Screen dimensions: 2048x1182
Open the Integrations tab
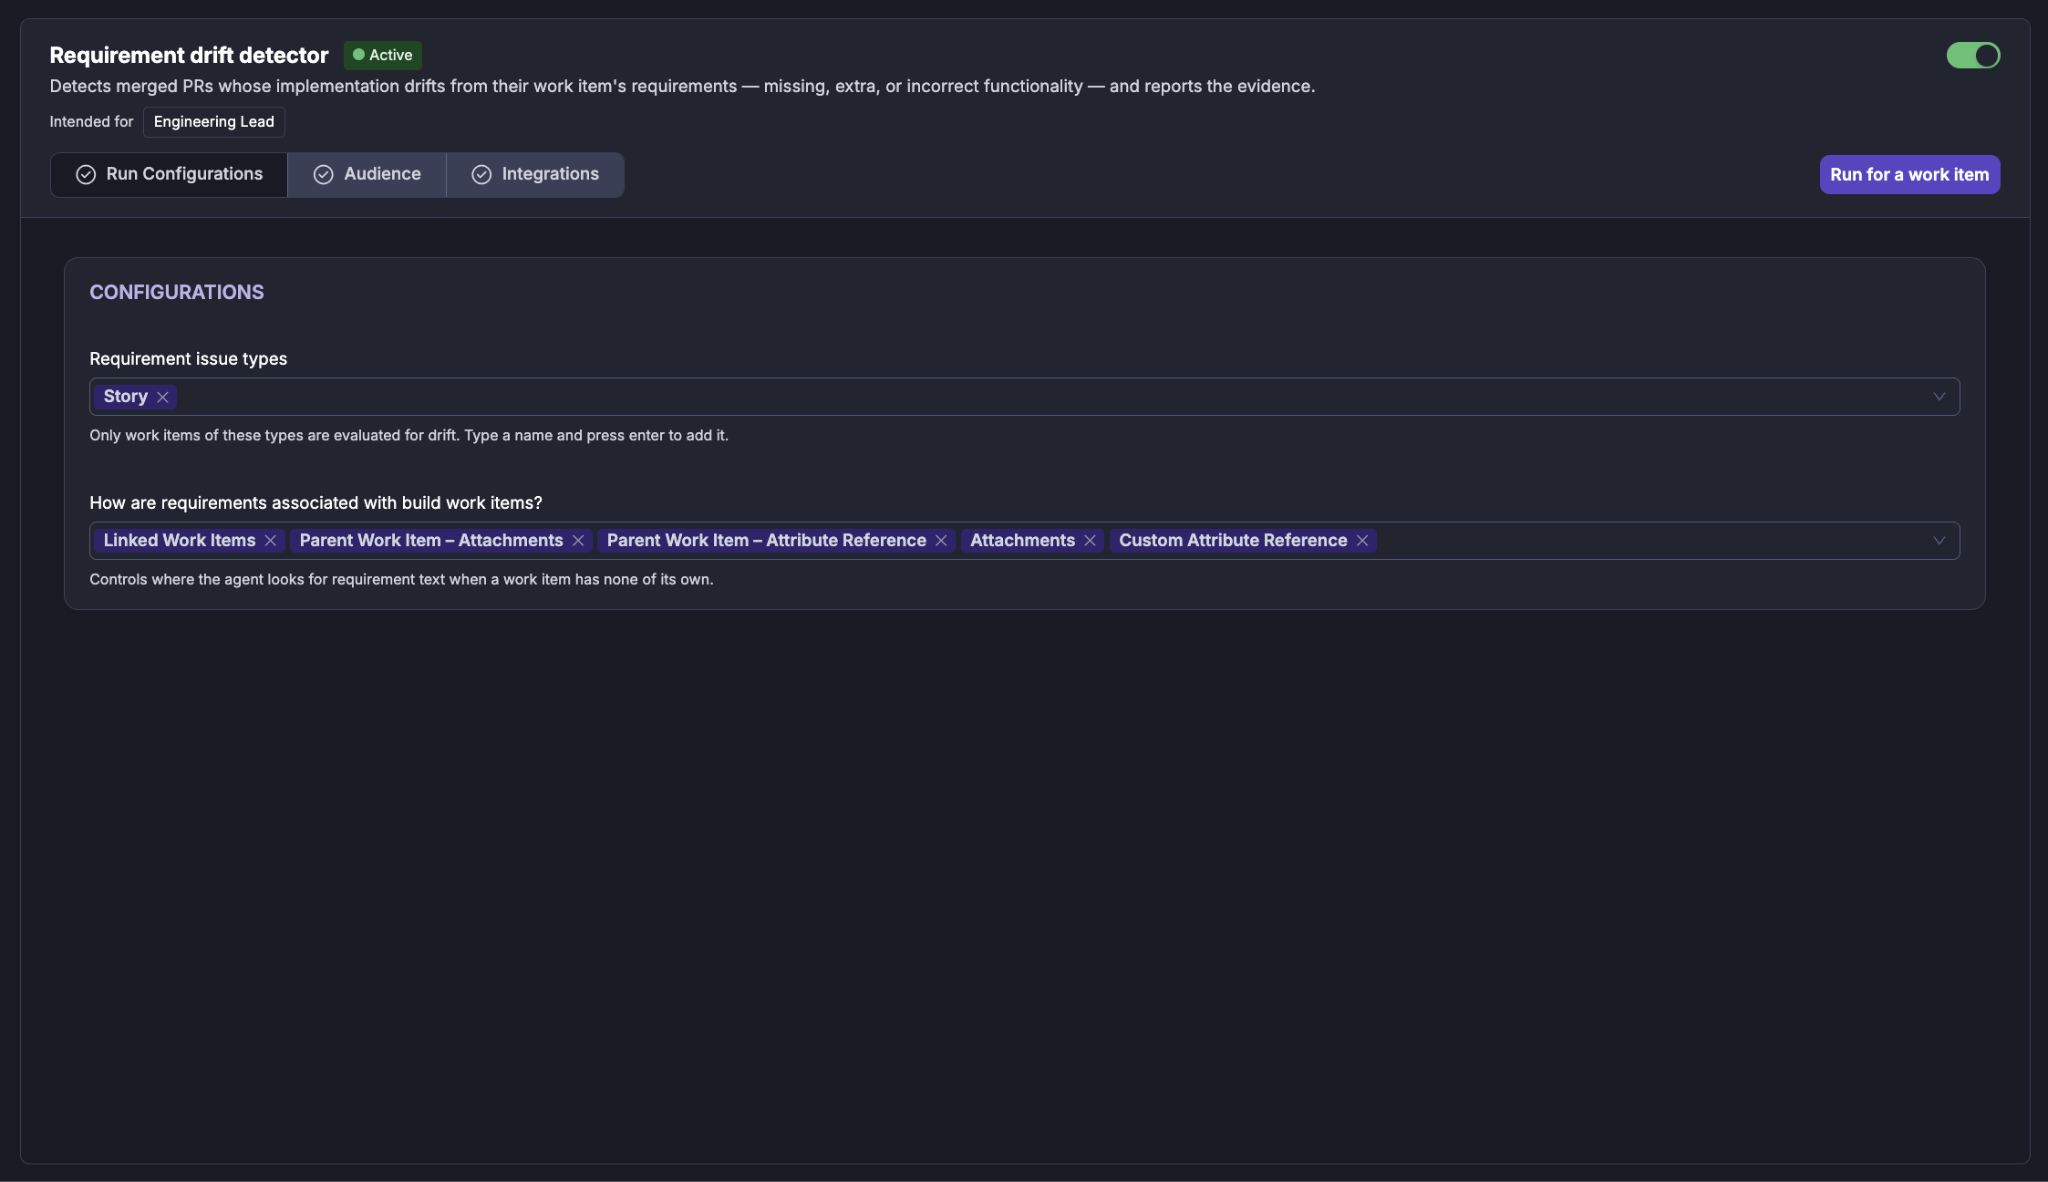click(535, 175)
